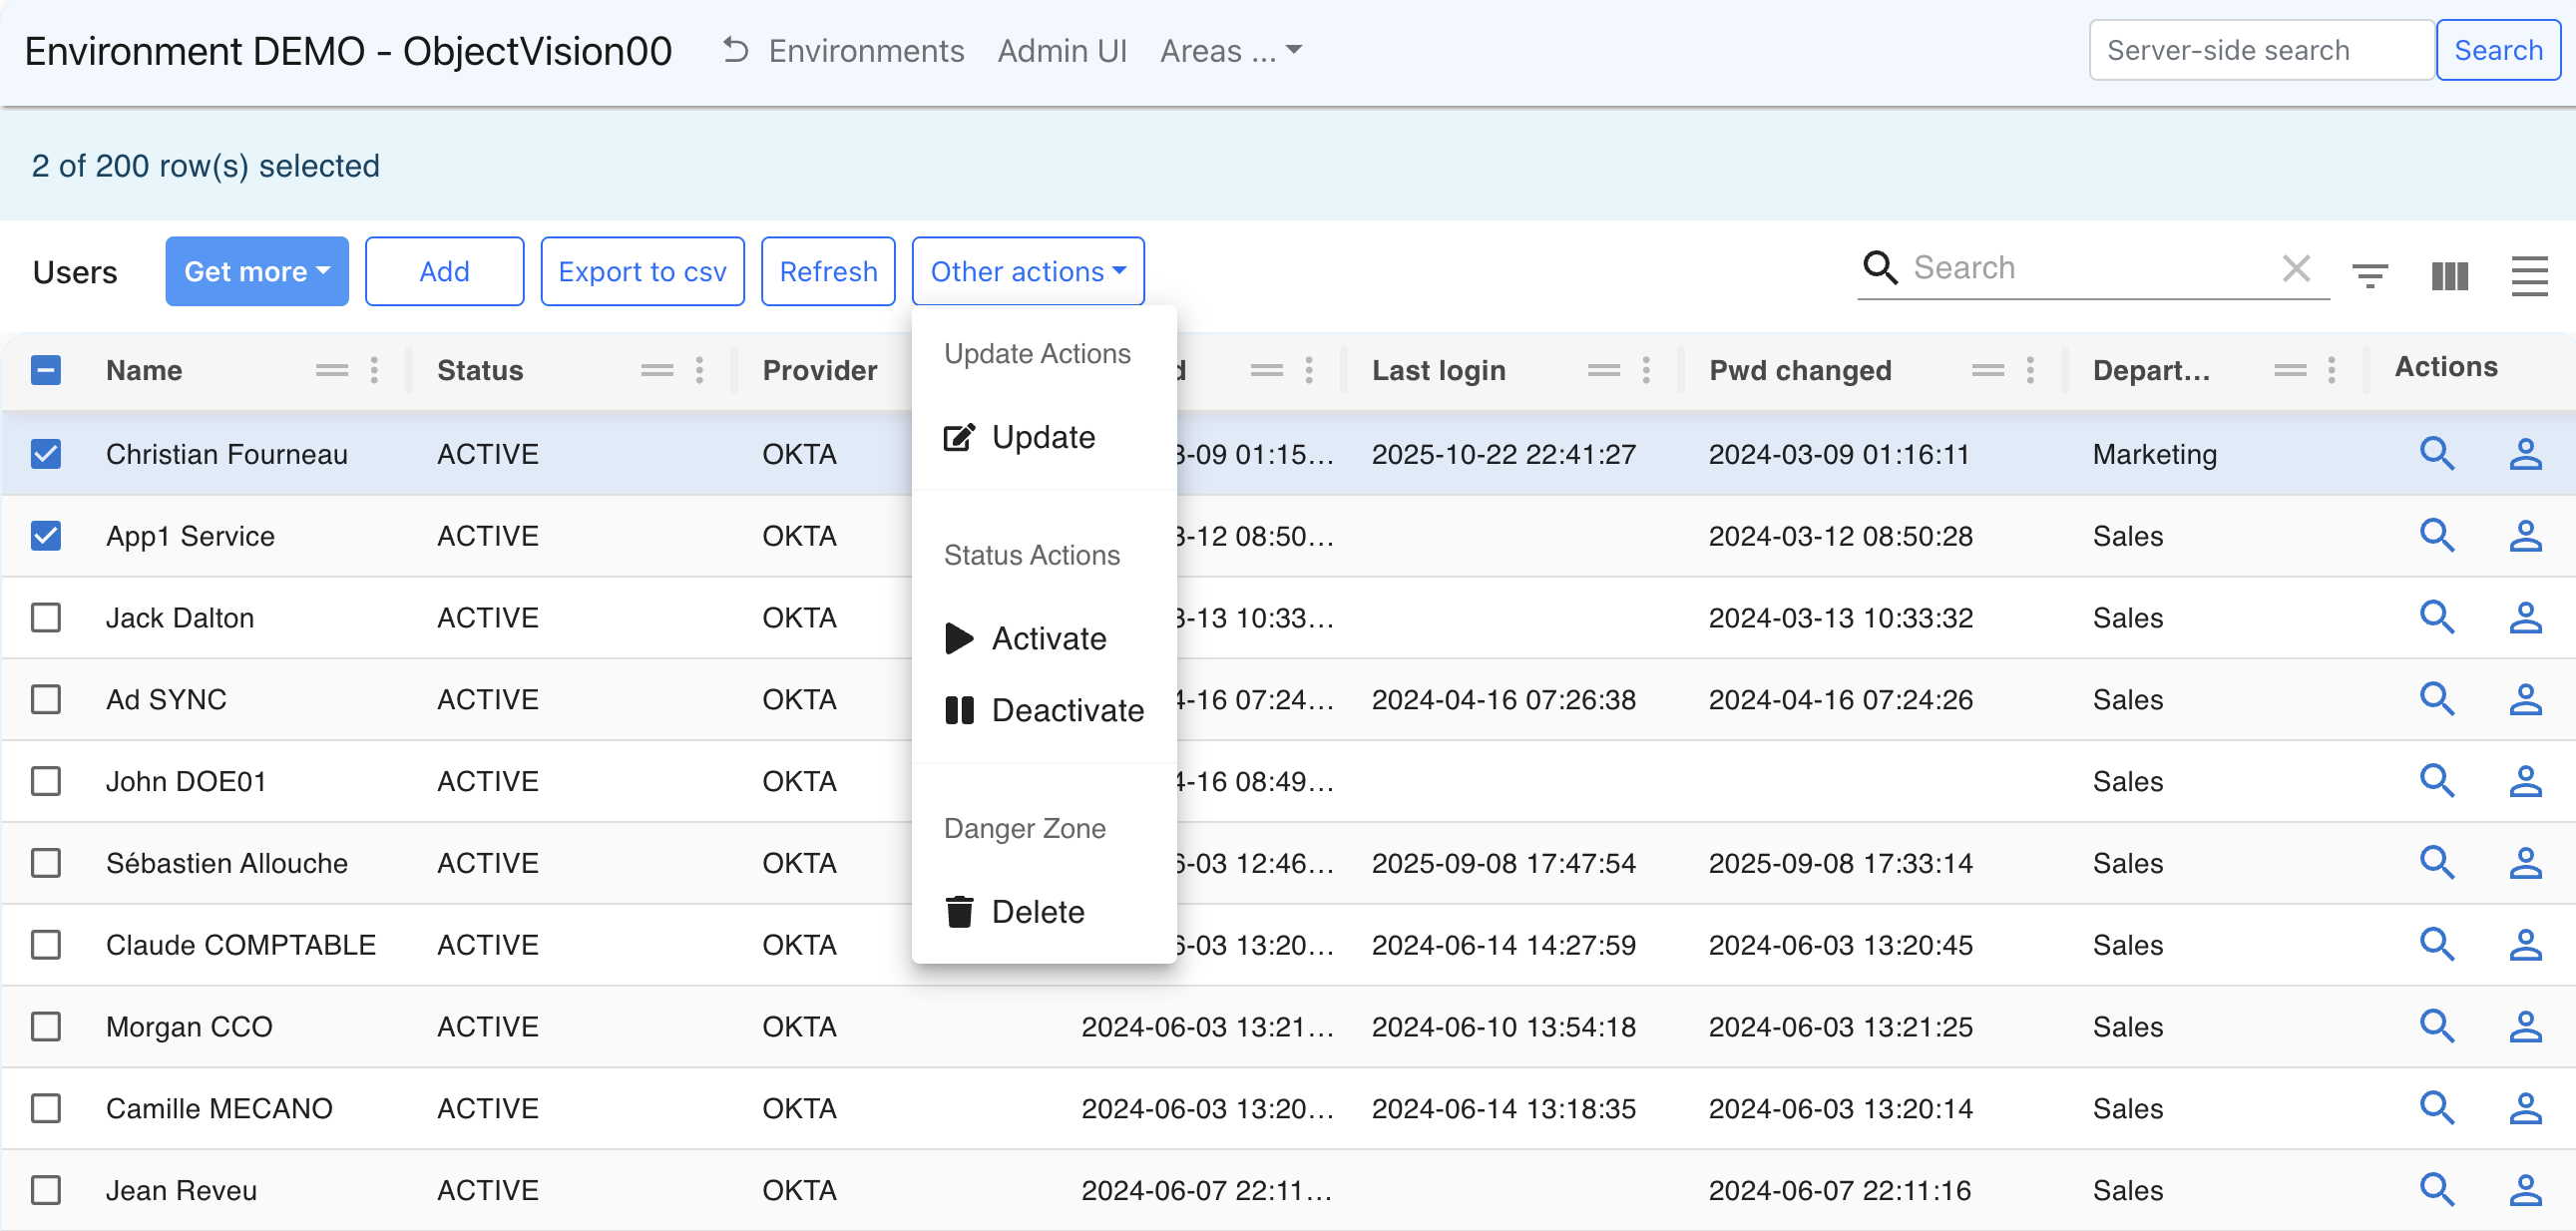
Task: Click user icon in Christian Fourneau row
Action: click(2525, 454)
